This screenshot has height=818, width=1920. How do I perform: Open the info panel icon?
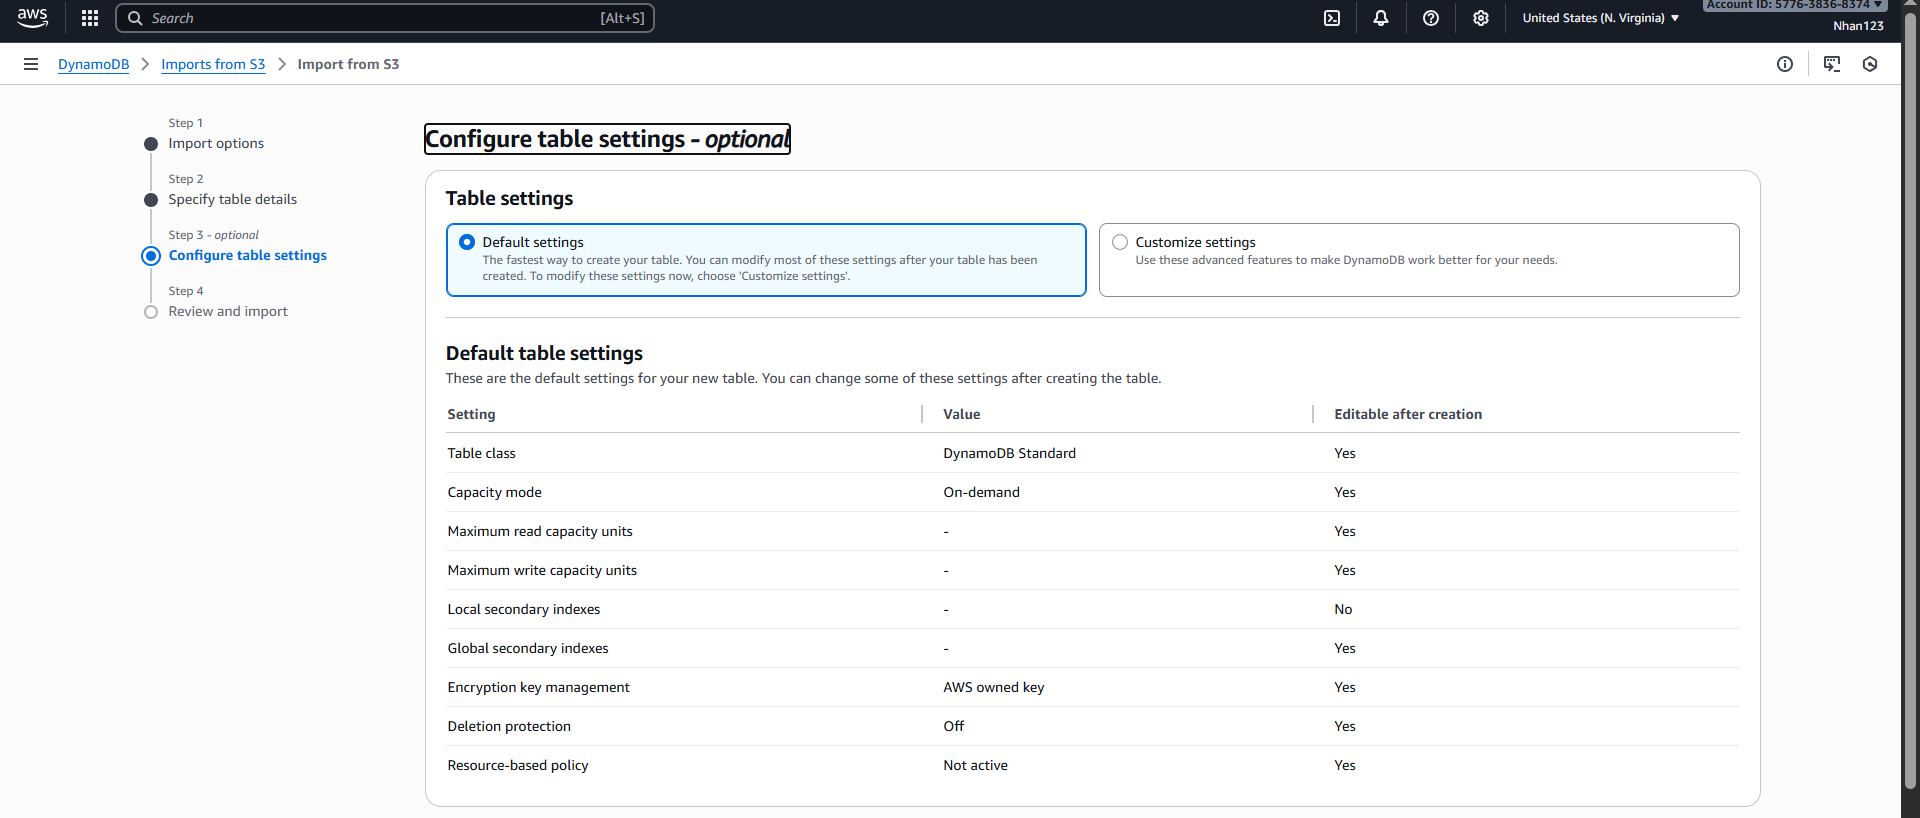pyautogui.click(x=1785, y=64)
